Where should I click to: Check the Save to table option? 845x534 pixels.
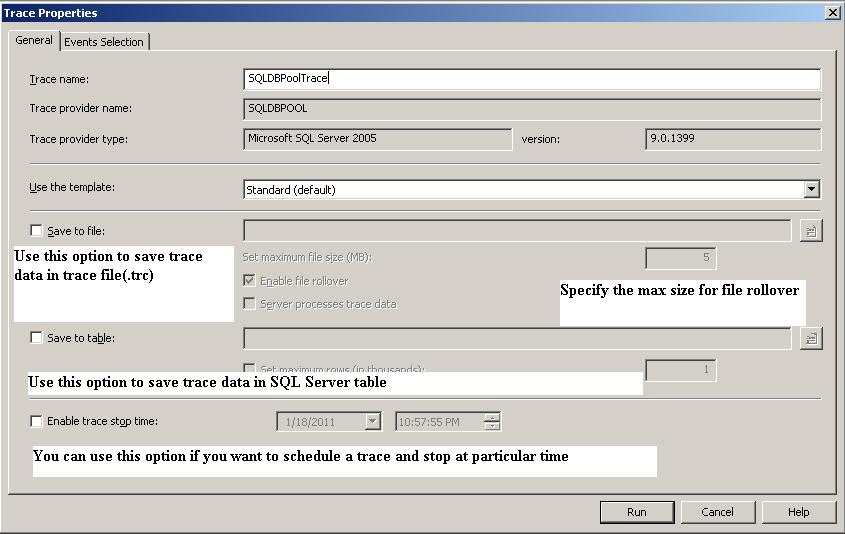pos(37,338)
